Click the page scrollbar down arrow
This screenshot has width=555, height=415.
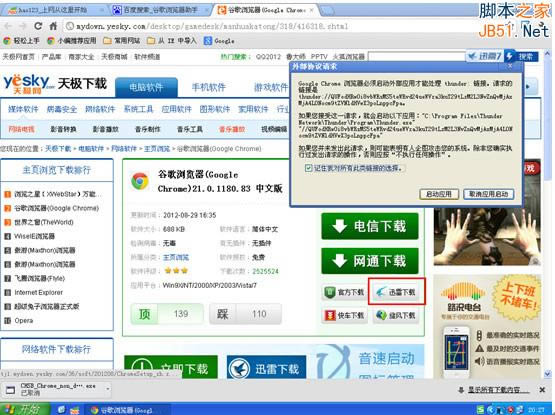coord(548,373)
